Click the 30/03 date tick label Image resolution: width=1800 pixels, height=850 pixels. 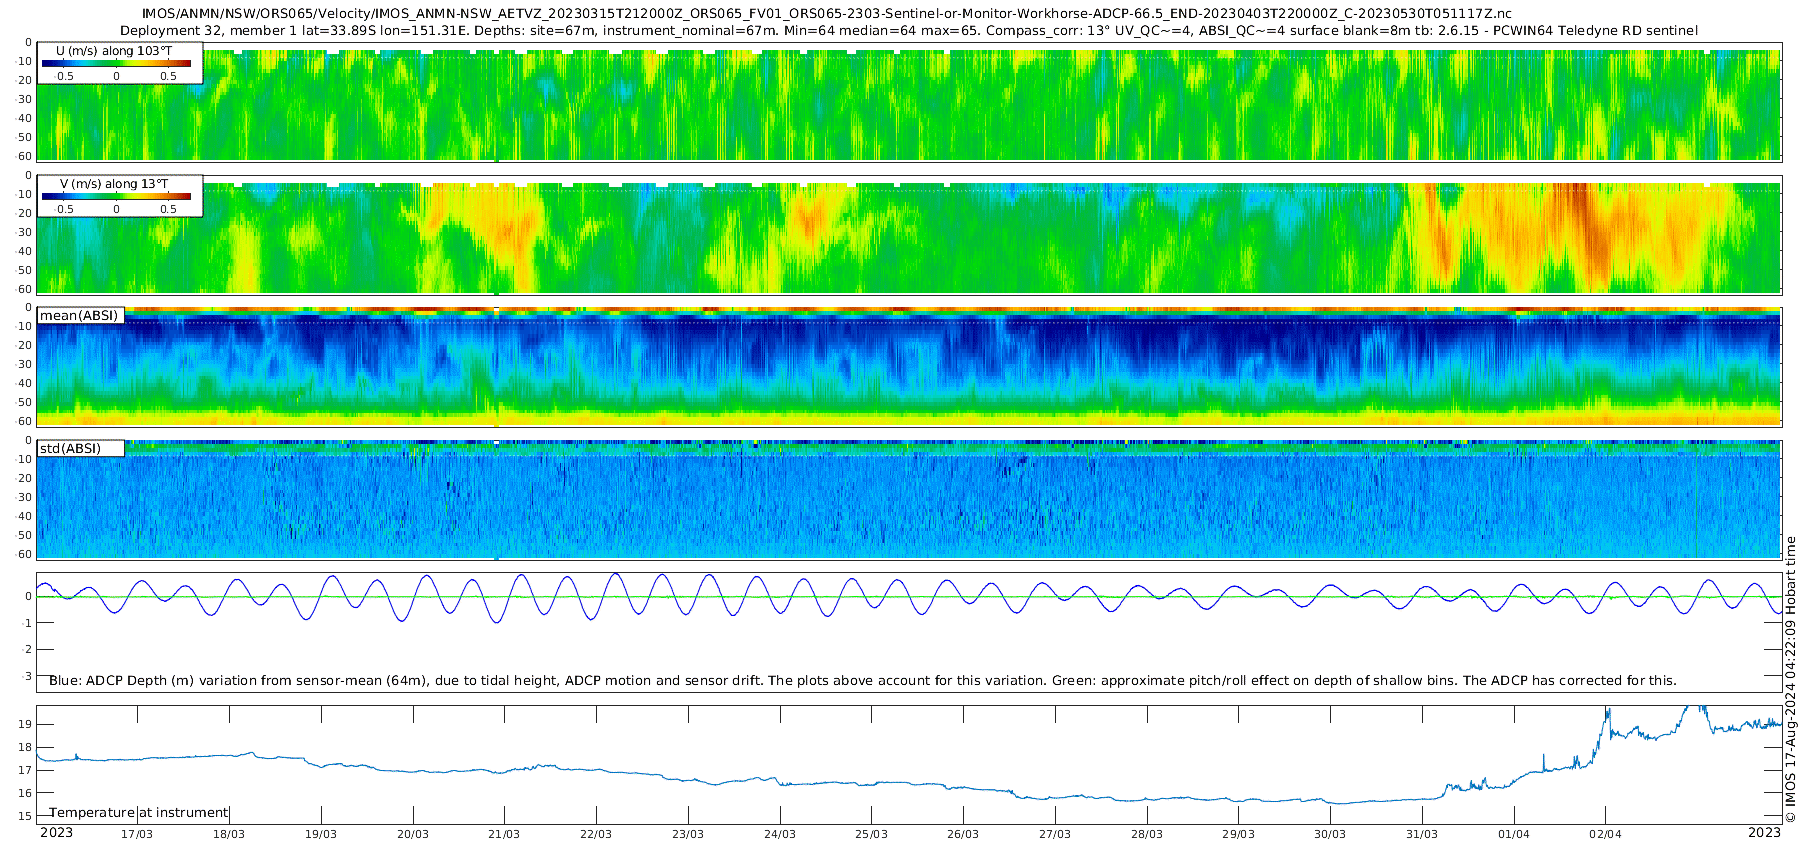click(x=1330, y=834)
